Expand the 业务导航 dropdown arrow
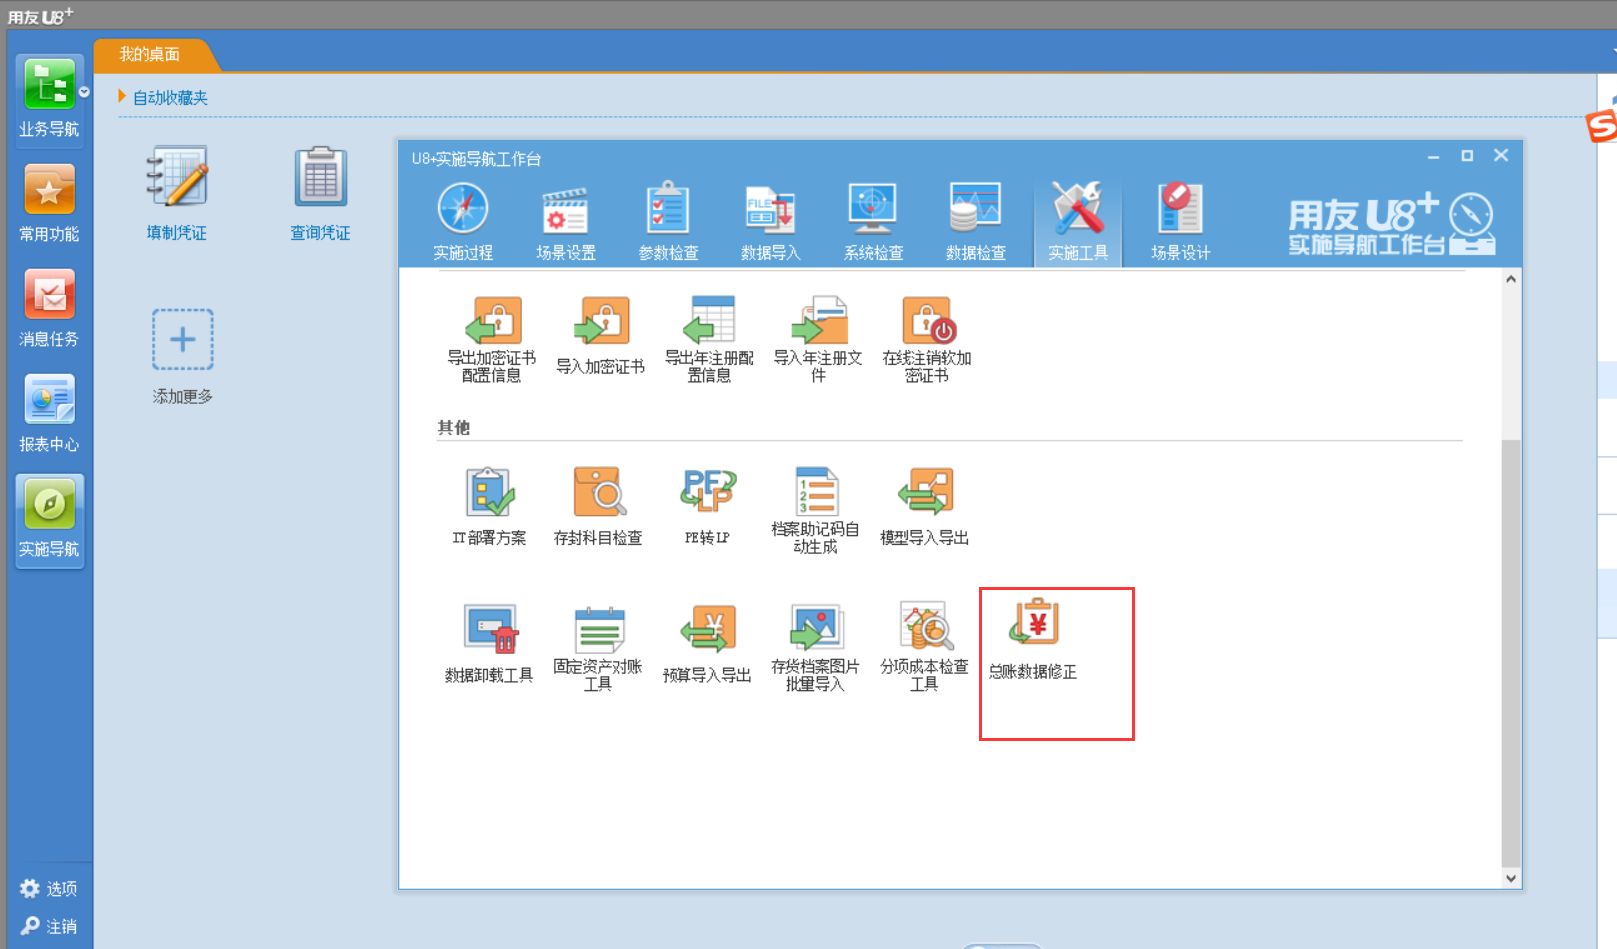Screen dimensions: 1617x949 click(x=84, y=92)
